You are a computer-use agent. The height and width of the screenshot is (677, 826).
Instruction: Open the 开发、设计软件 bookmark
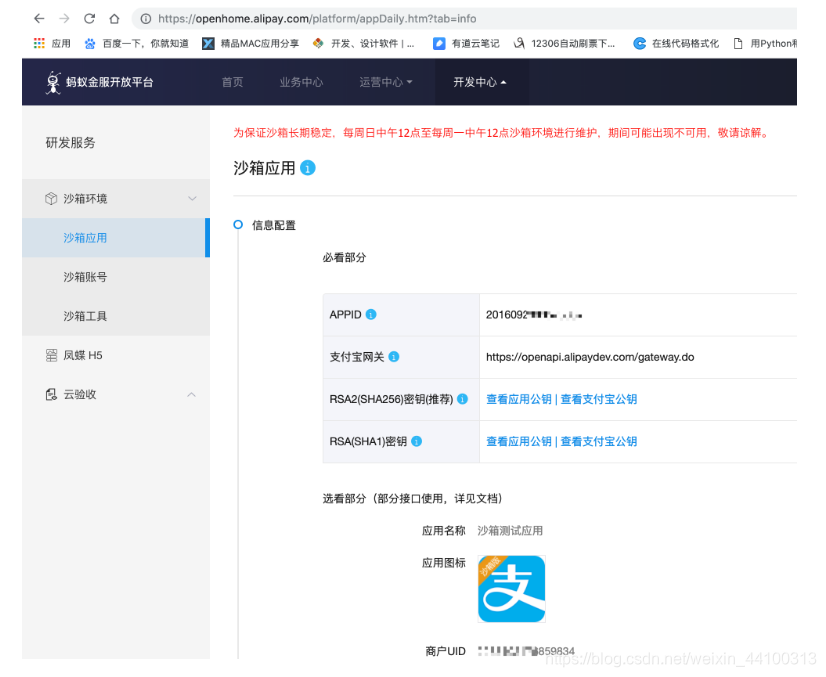pyautogui.click(x=363, y=43)
